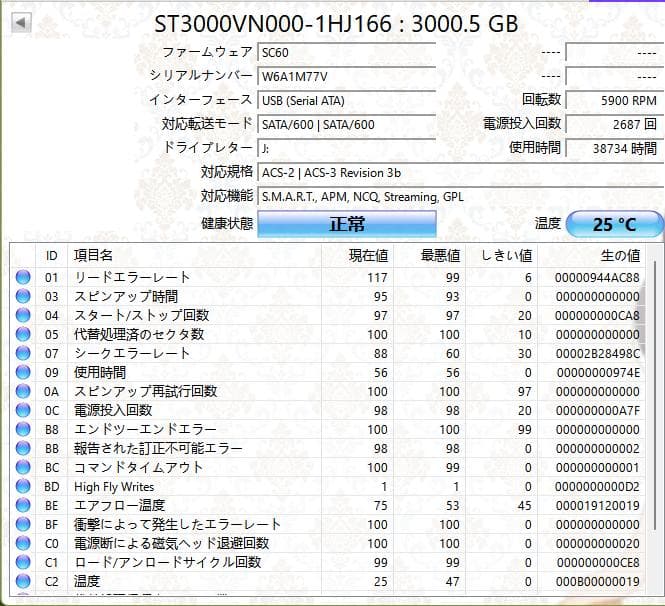
Task: Open the 正常 health status button
Action: [x=347, y=224]
